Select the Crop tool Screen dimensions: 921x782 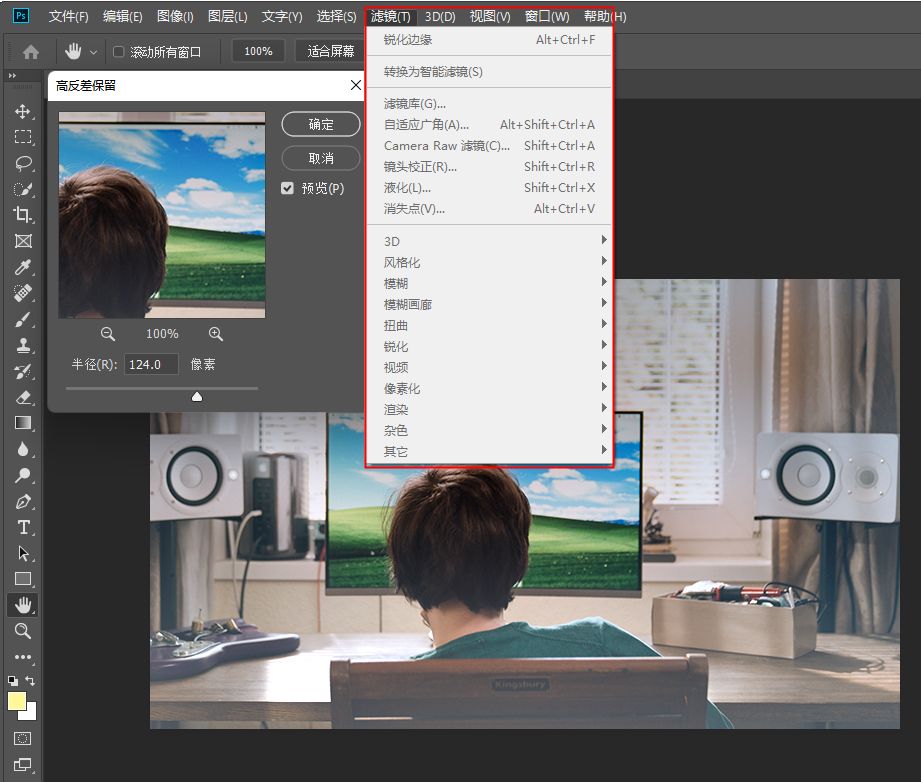pyautogui.click(x=23, y=215)
